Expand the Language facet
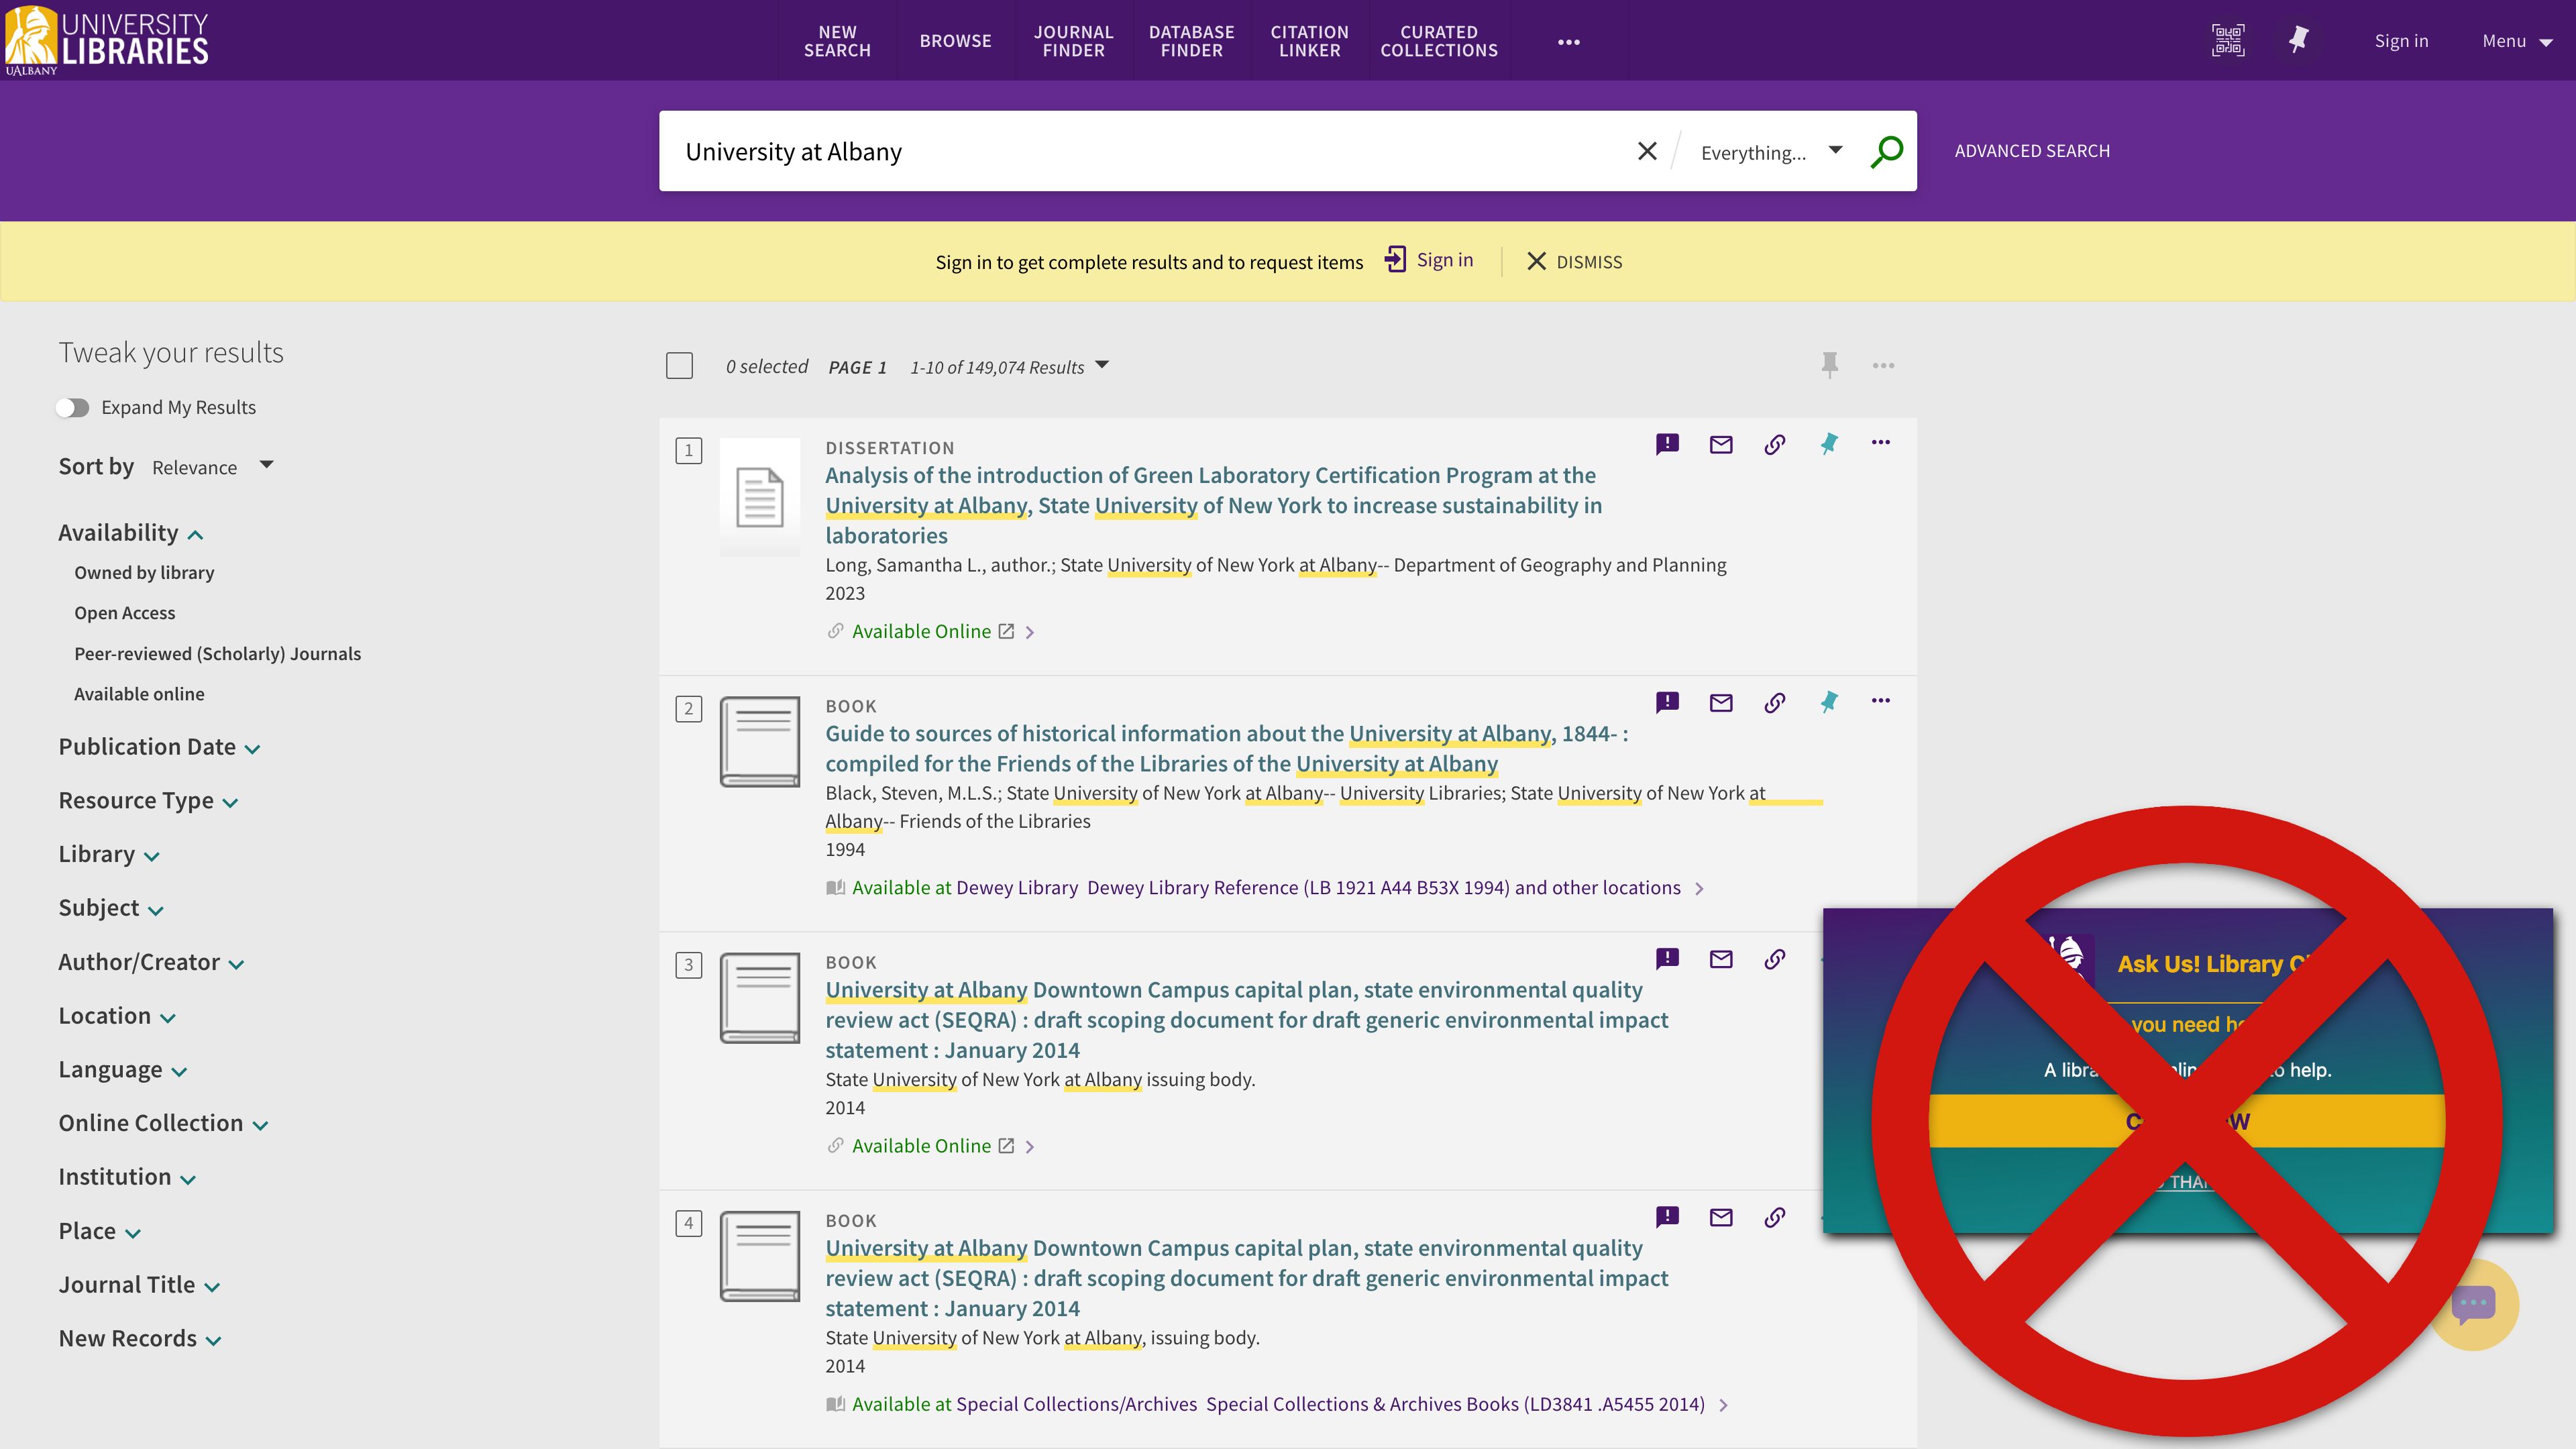Screen dimensions: 2576x1449 coord(122,1070)
